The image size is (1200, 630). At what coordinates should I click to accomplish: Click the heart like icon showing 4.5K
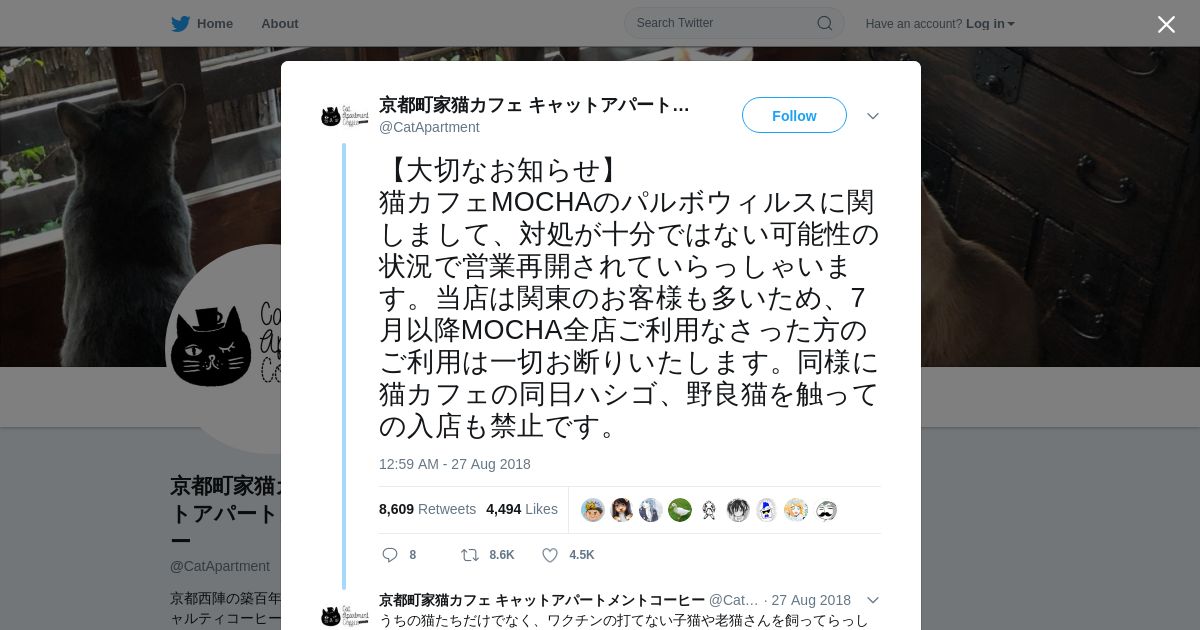pyautogui.click(x=549, y=554)
